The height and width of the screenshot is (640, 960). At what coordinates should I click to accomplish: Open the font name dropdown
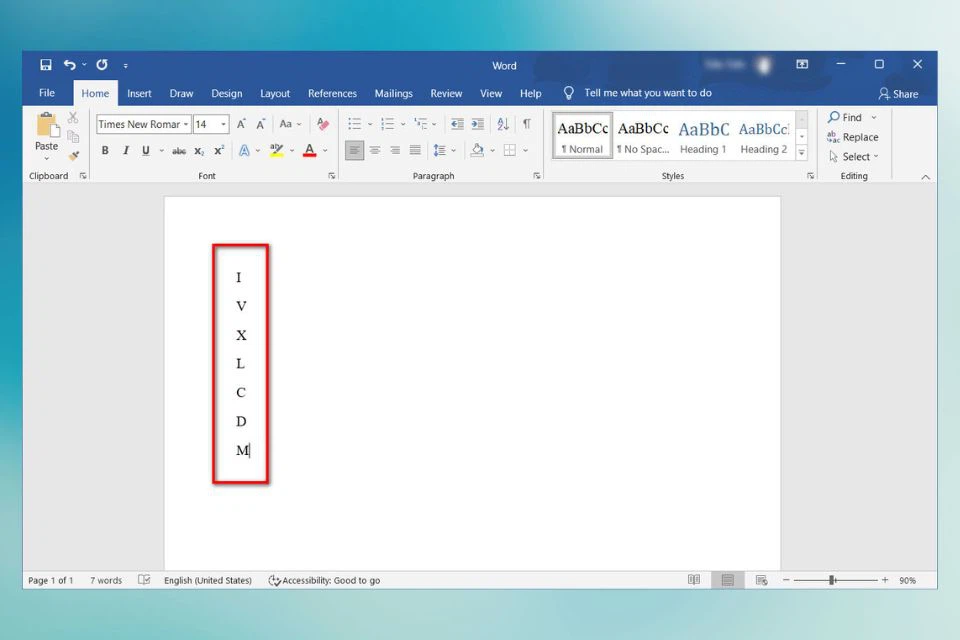tap(188, 124)
